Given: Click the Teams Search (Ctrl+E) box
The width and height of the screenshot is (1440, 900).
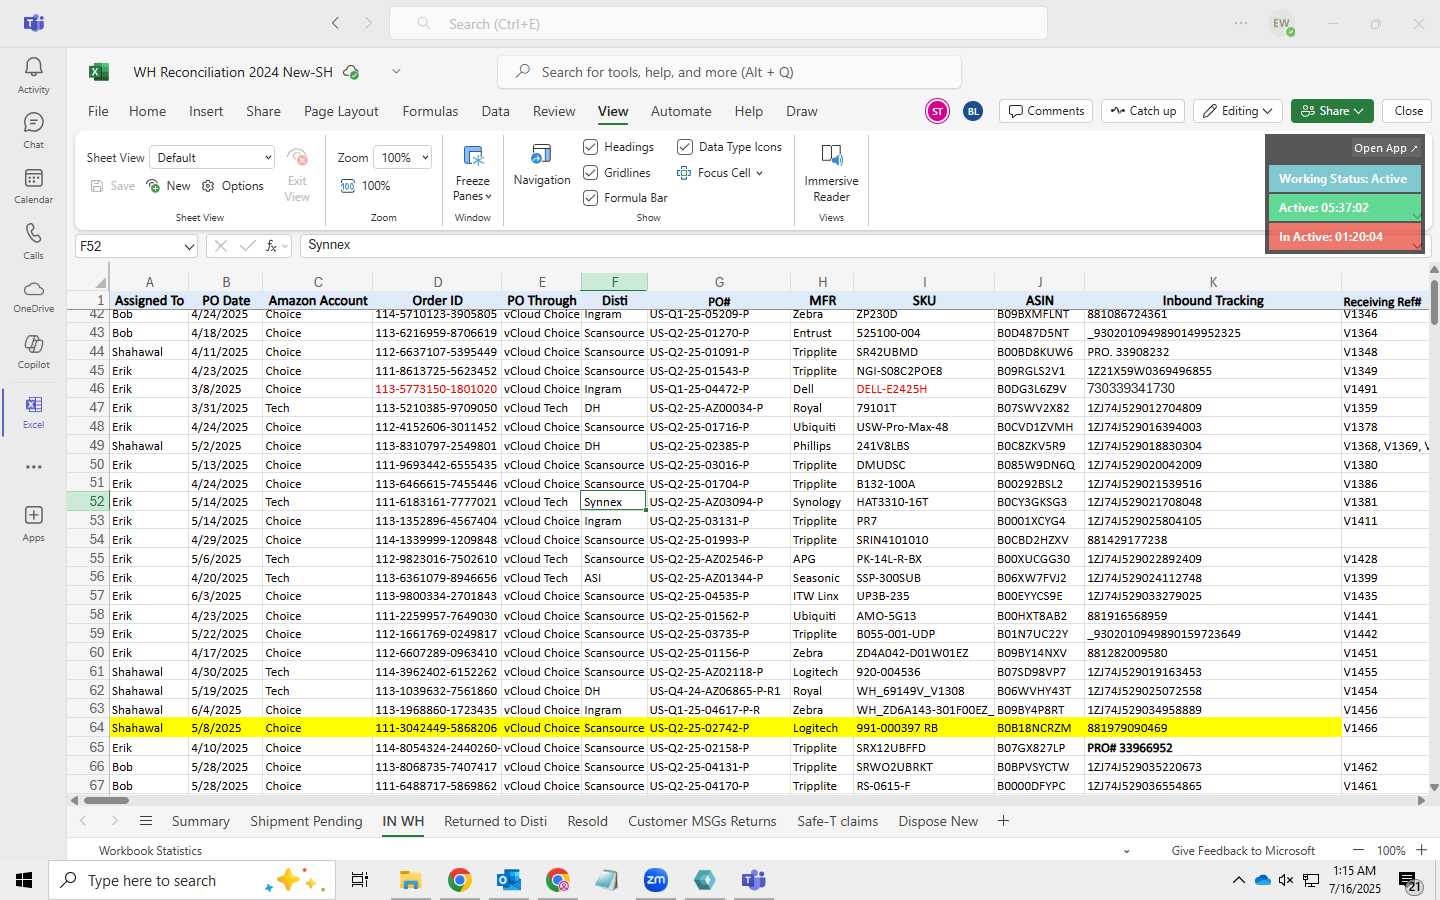Looking at the screenshot, I should click(x=718, y=23).
